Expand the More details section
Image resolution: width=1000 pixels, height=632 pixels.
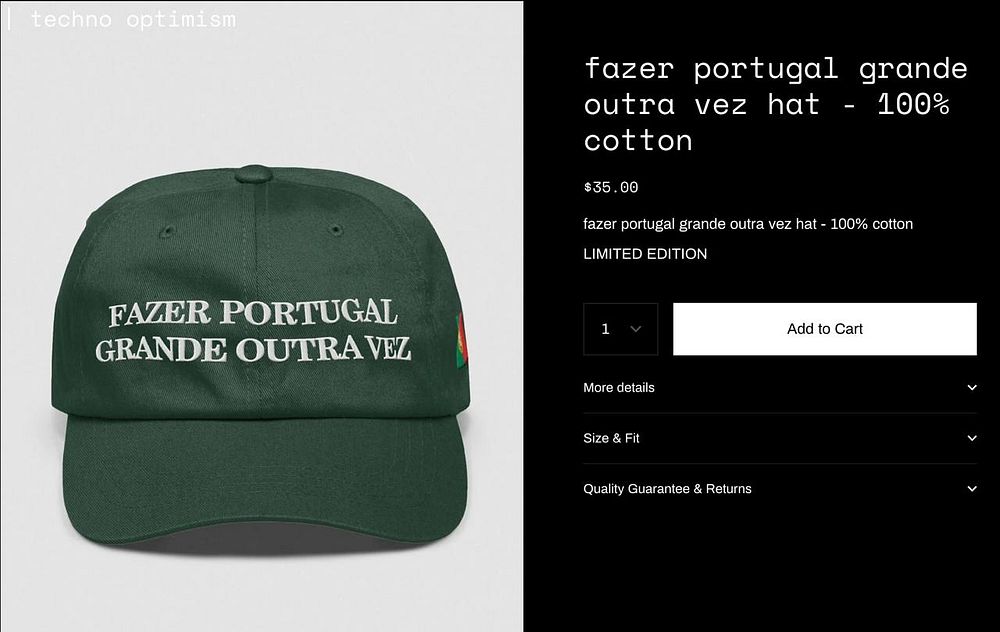[x=780, y=388]
